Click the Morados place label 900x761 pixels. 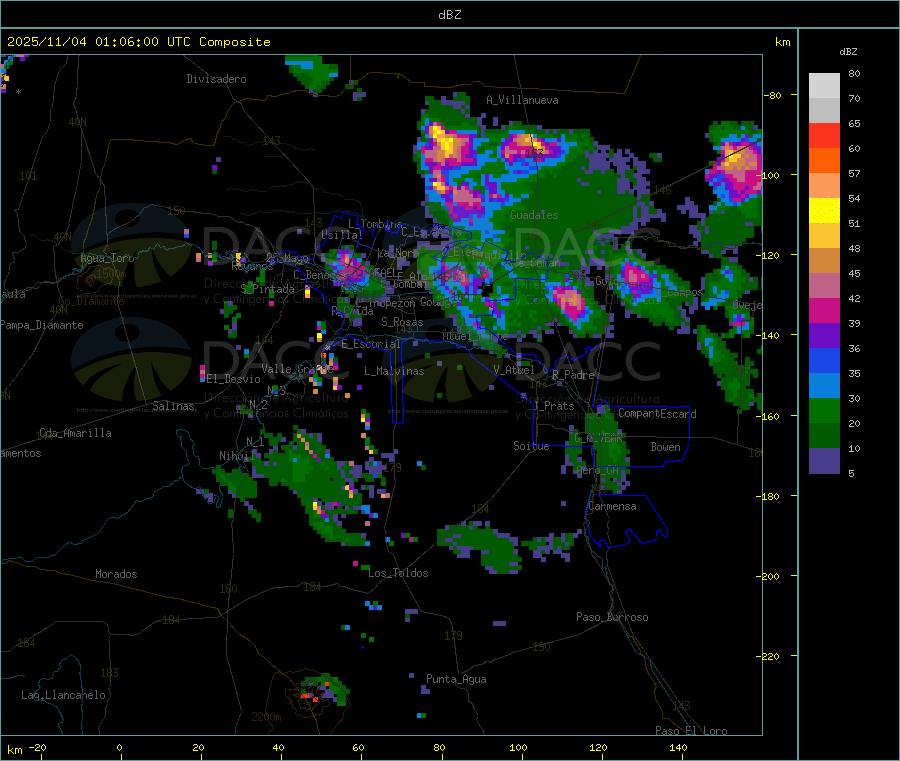point(116,574)
